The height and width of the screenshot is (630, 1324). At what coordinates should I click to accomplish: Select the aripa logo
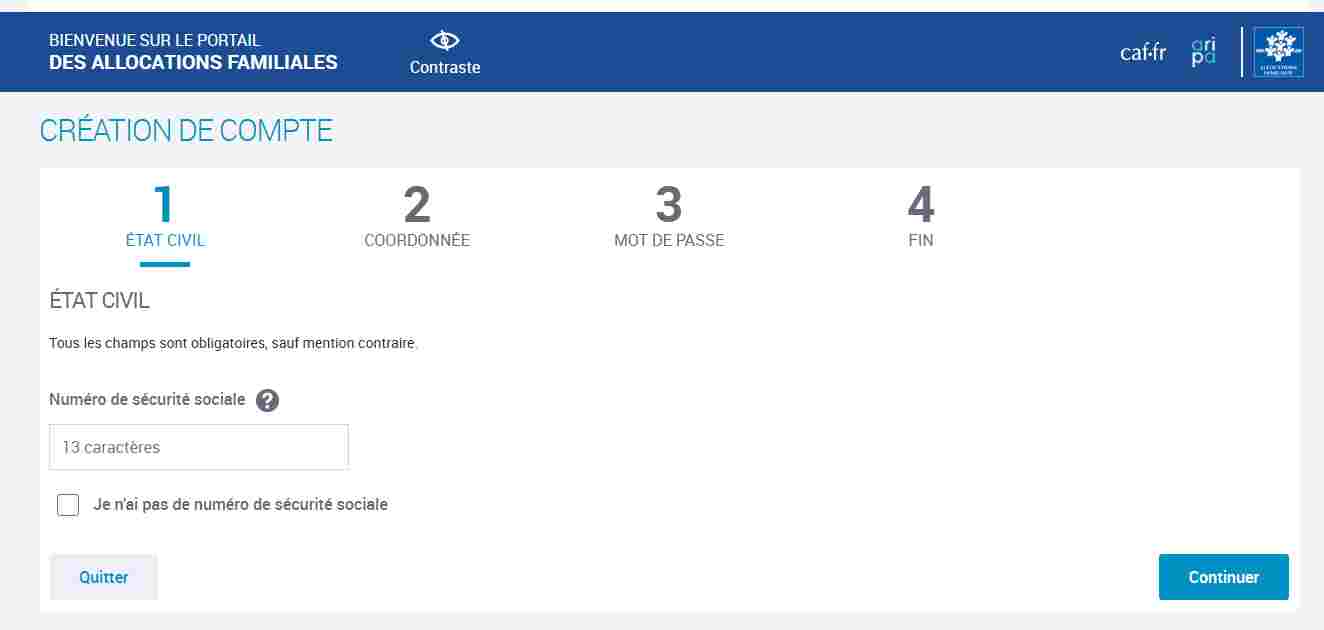pyautogui.click(x=1201, y=52)
